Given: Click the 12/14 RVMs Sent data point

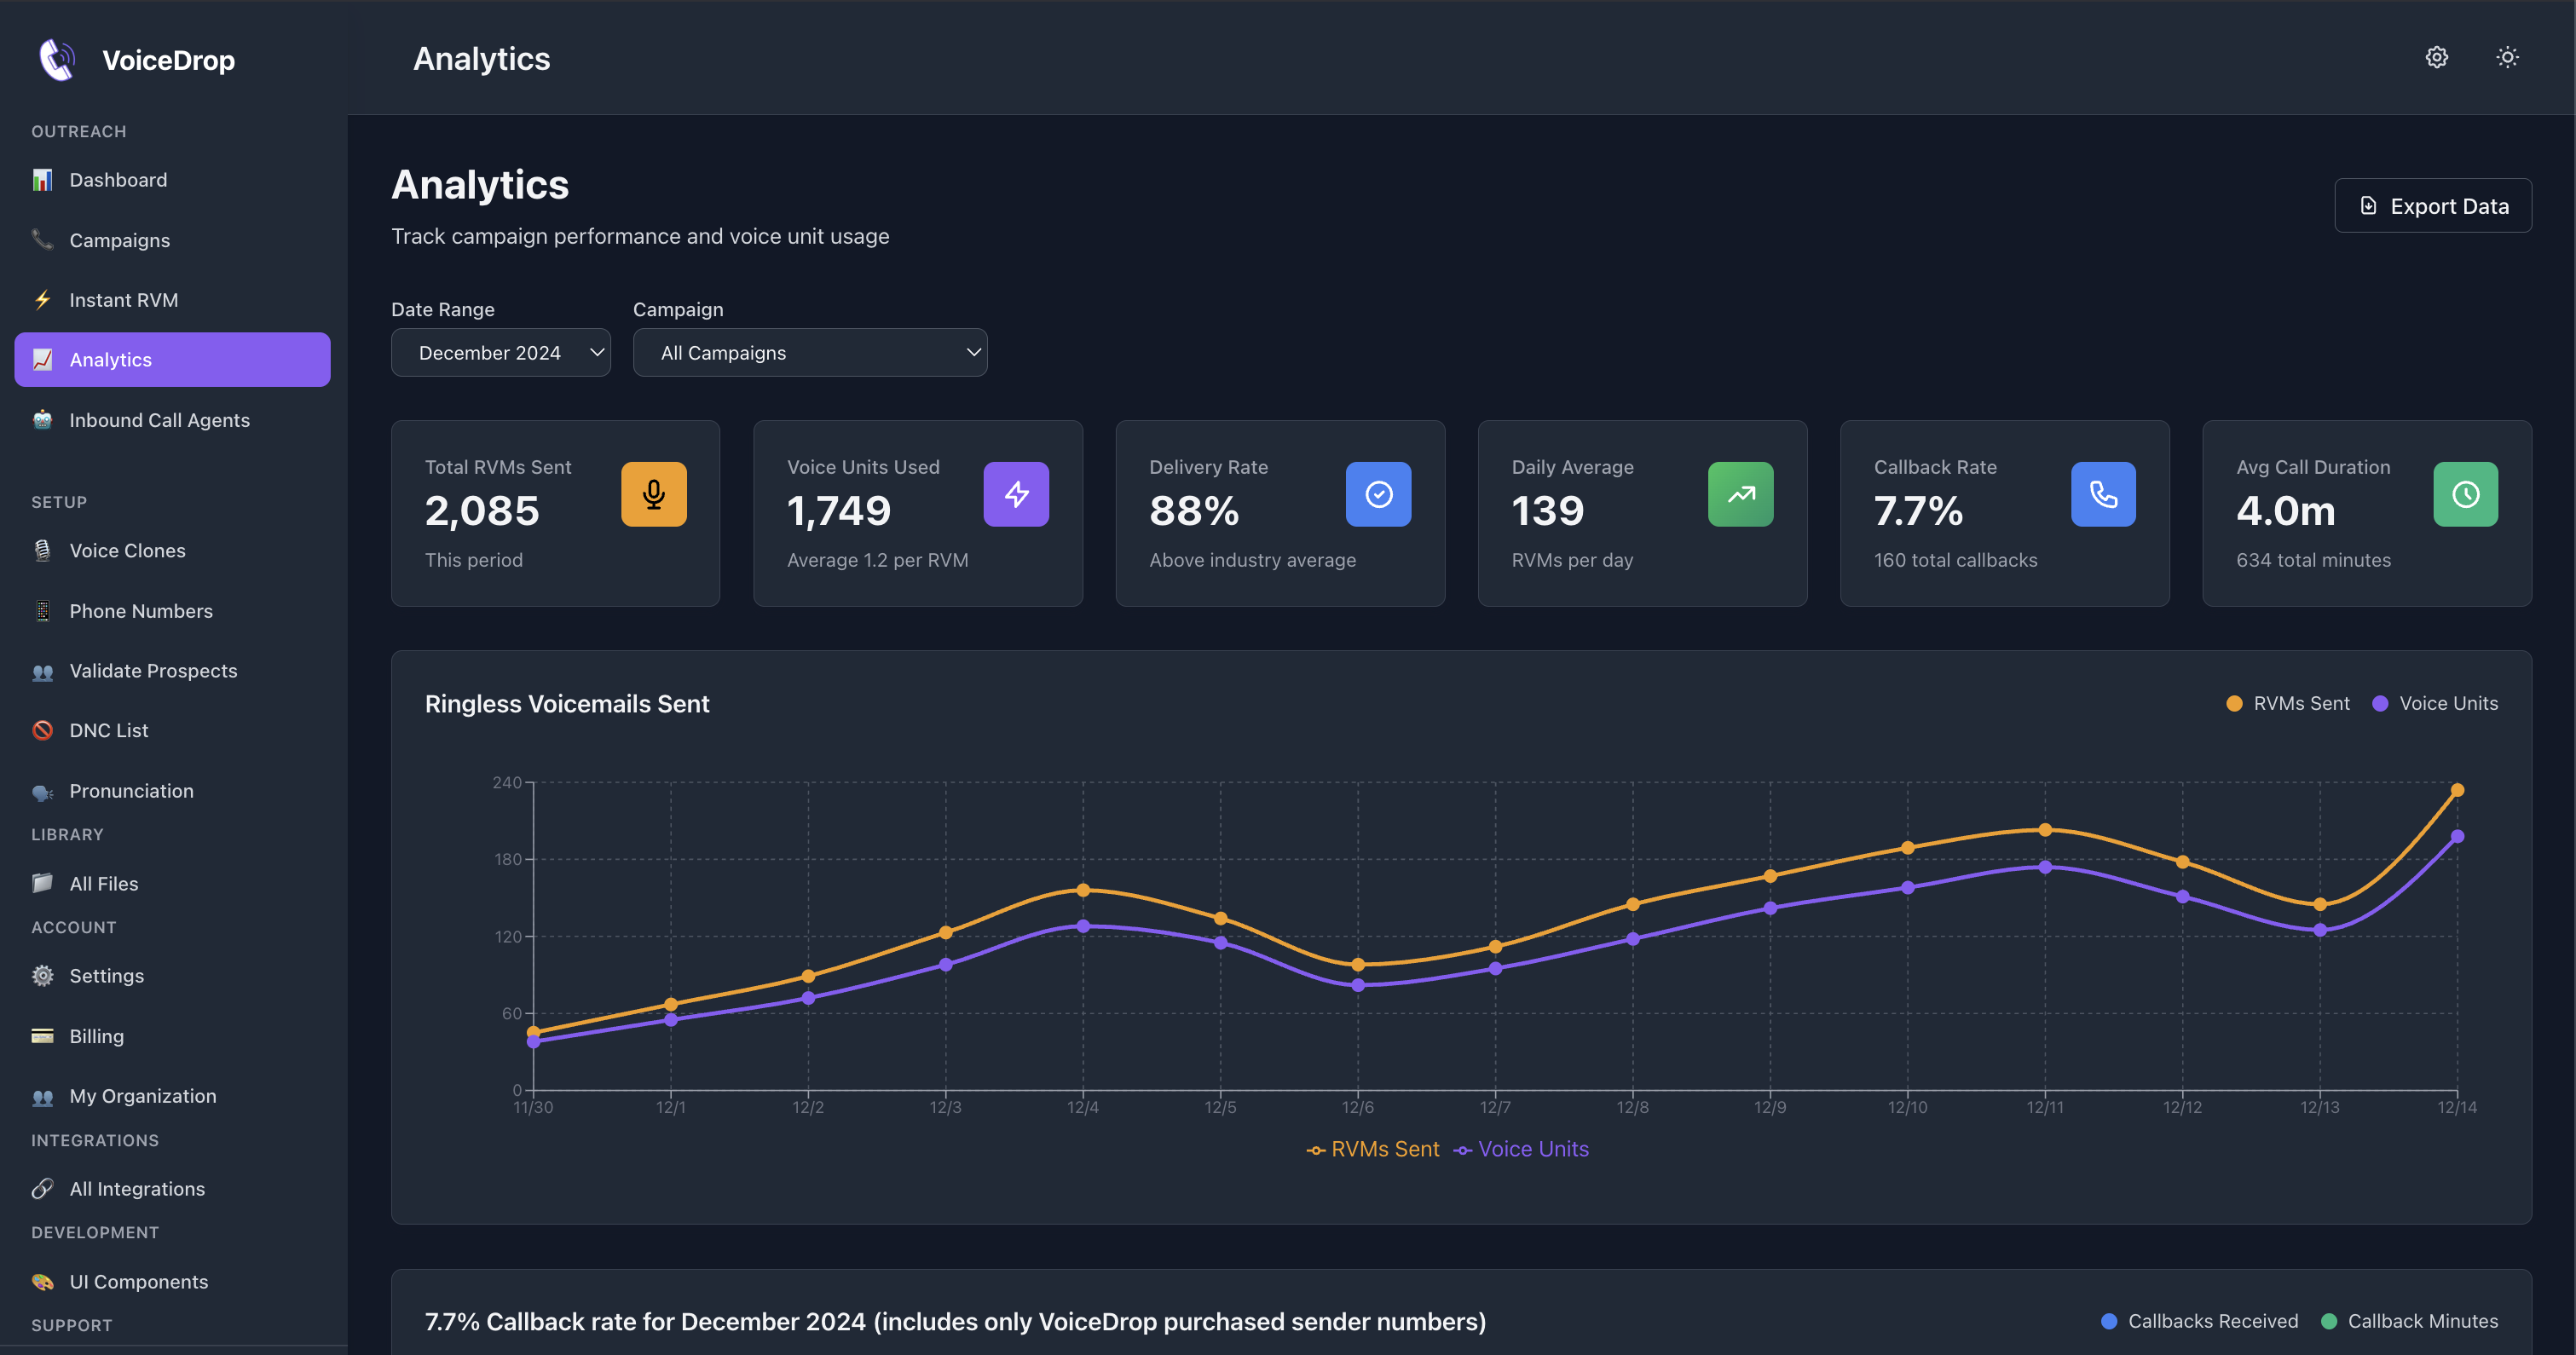Looking at the screenshot, I should click(2457, 790).
